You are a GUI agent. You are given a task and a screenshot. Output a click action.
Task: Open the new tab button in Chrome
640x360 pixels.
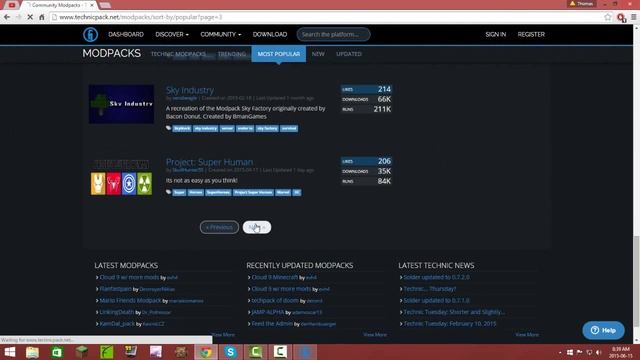(x=105, y=5)
